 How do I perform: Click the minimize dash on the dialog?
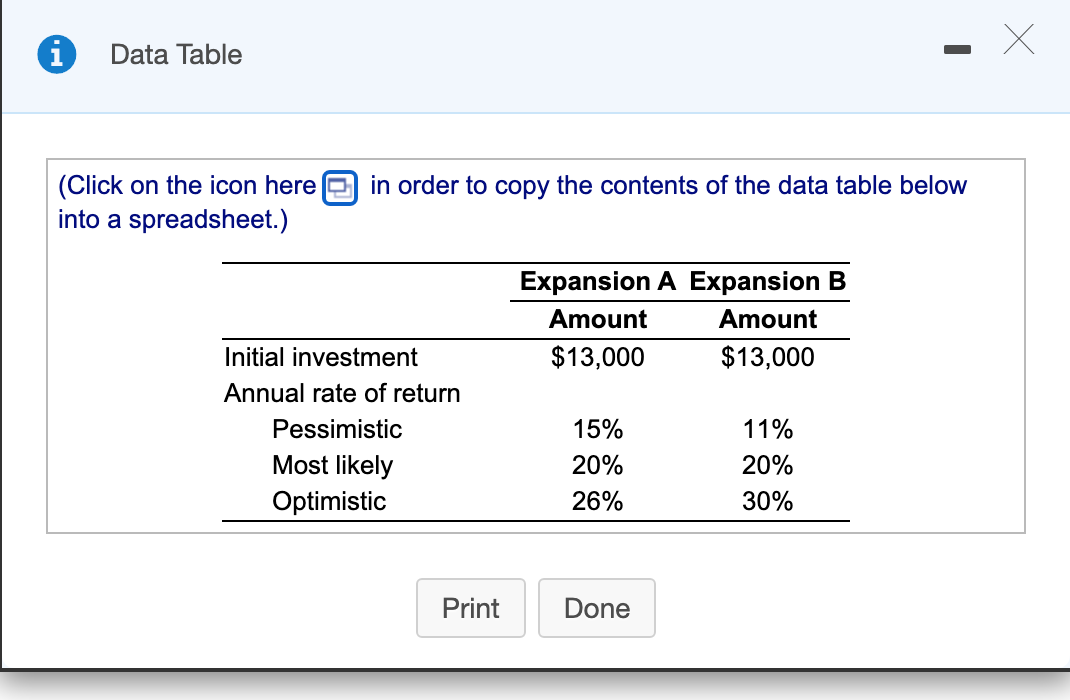pyautogui.click(x=957, y=48)
